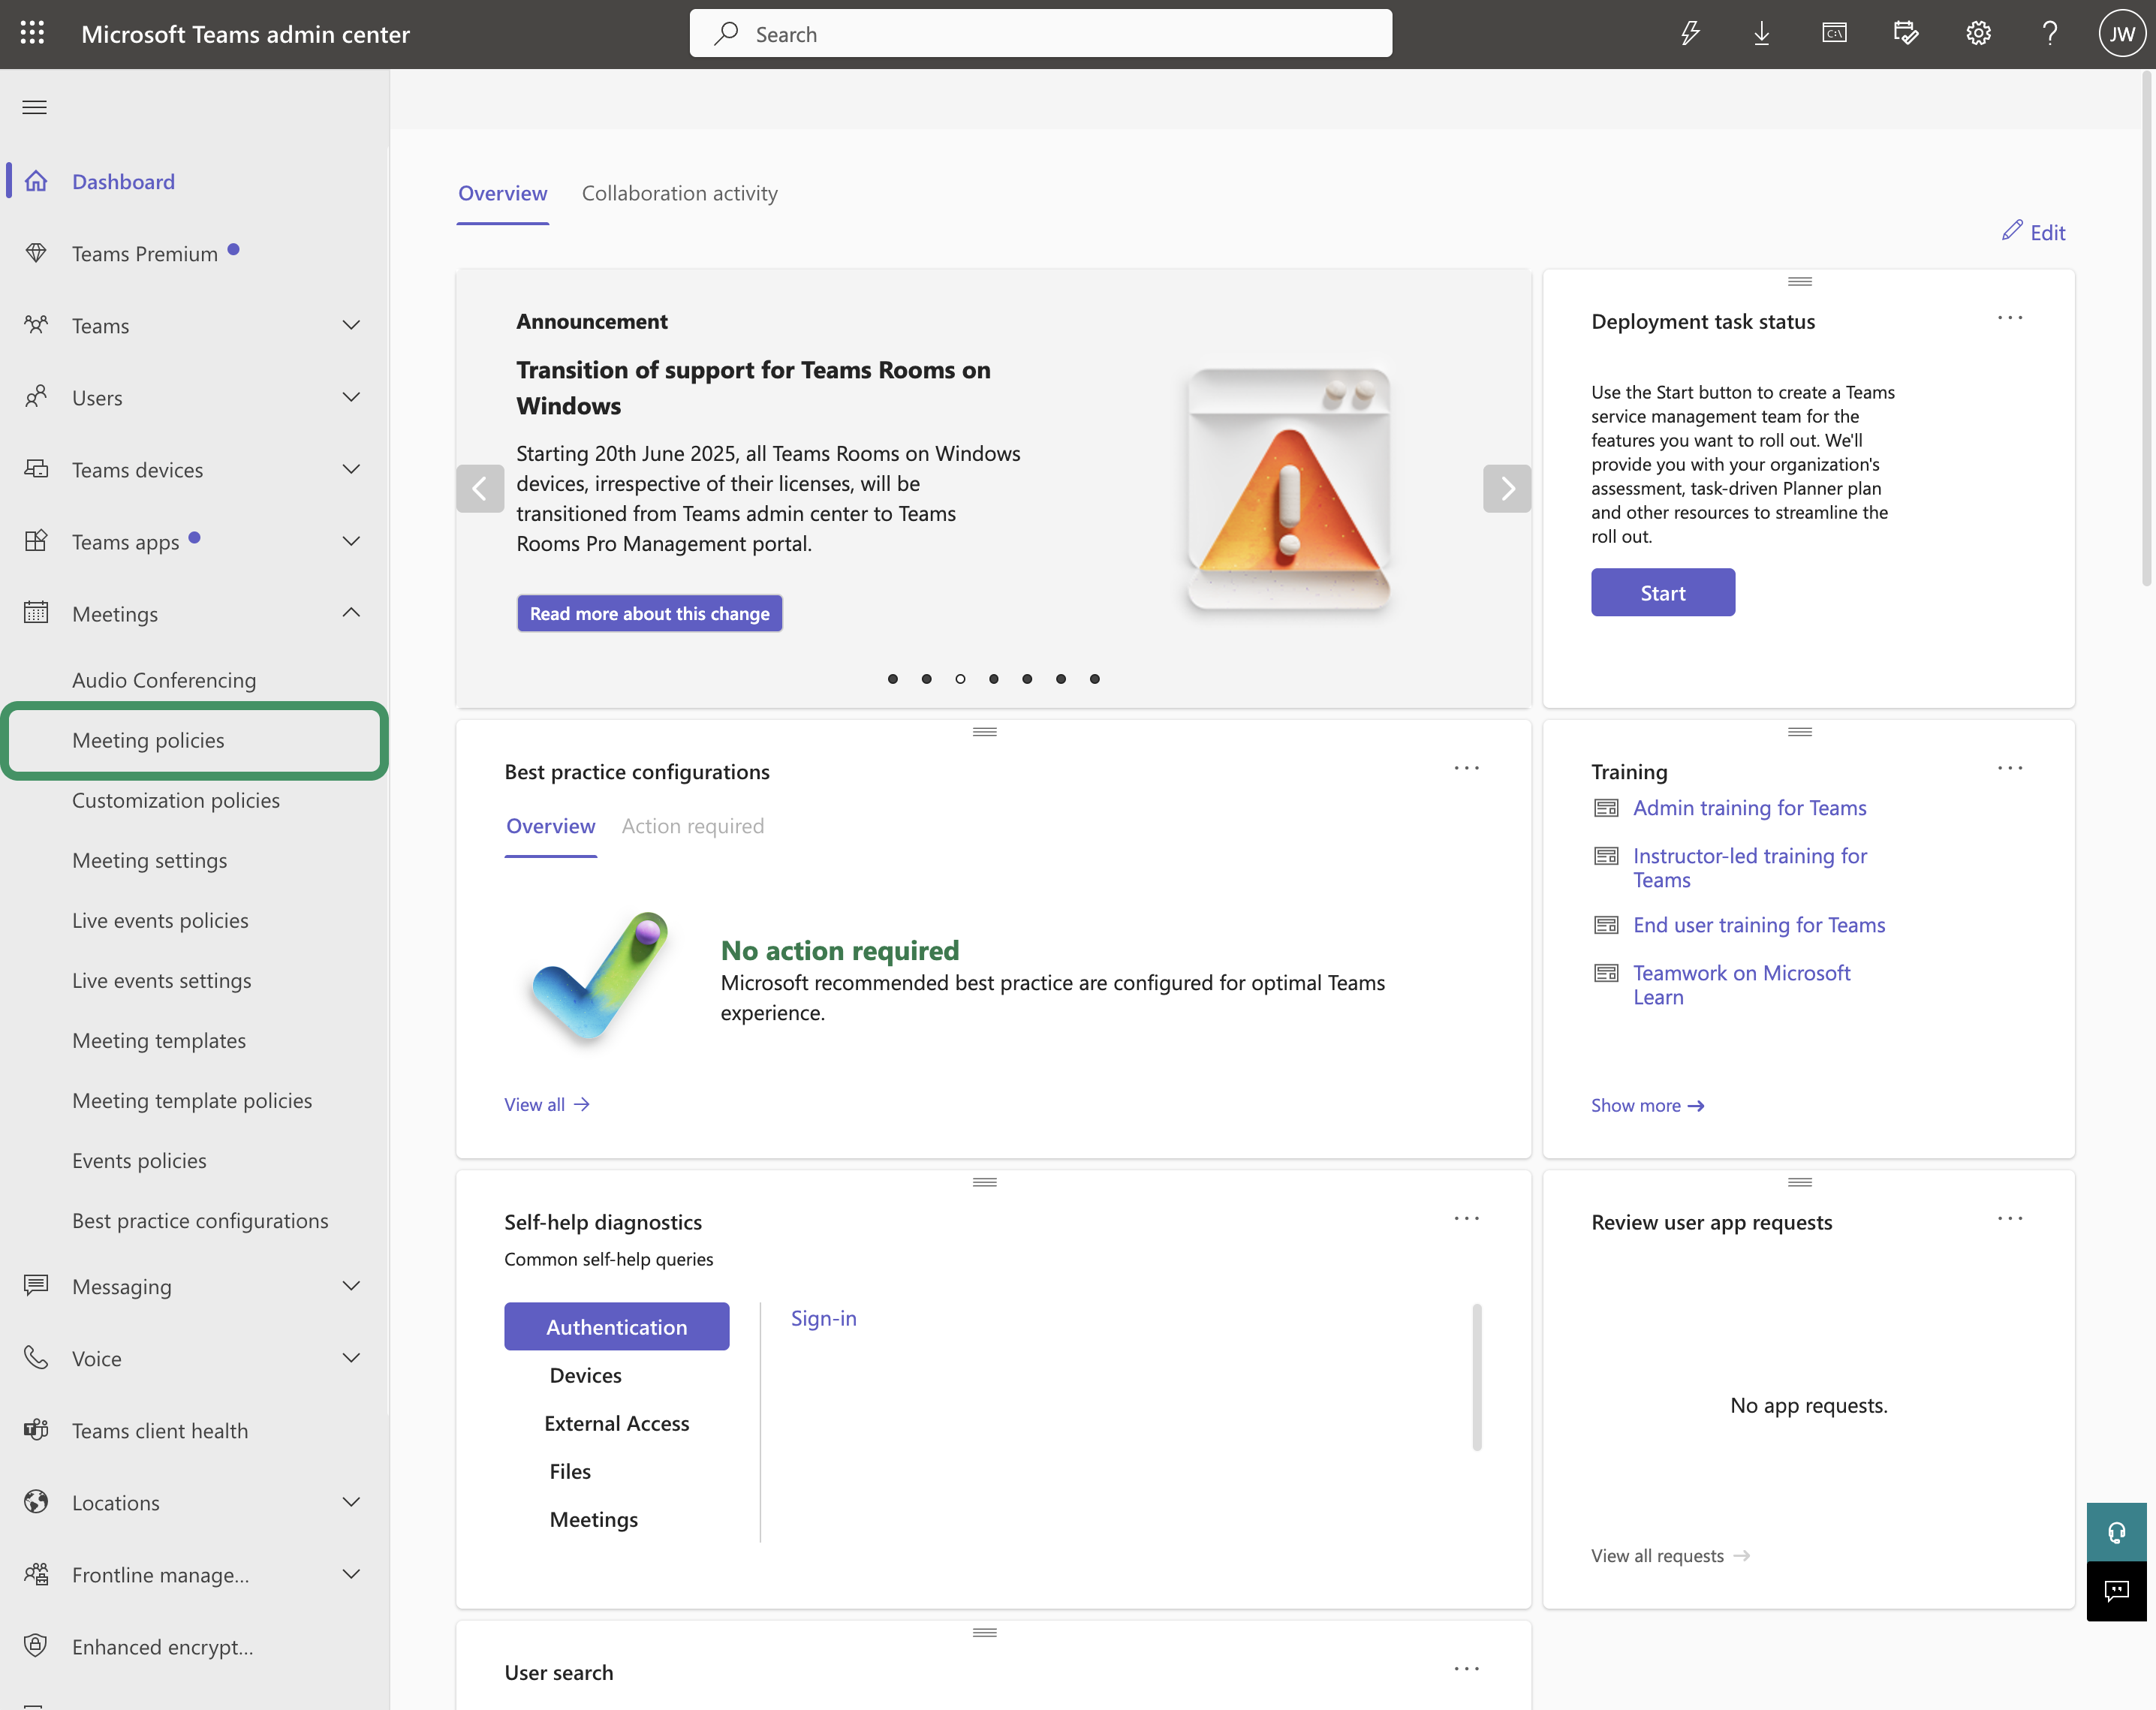The height and width of the screenshot is (1710, 2156).
Task: Open Action required tab in Best practice
Action: (x=693, y=826)
